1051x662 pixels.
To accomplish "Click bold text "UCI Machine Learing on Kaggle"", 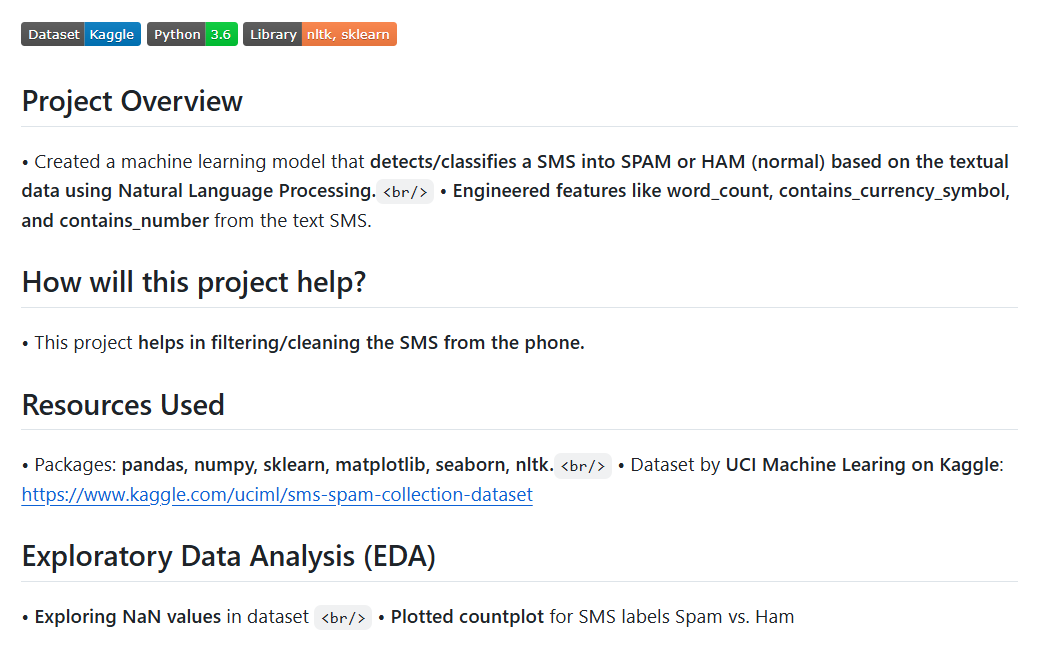I will (862, 465).
